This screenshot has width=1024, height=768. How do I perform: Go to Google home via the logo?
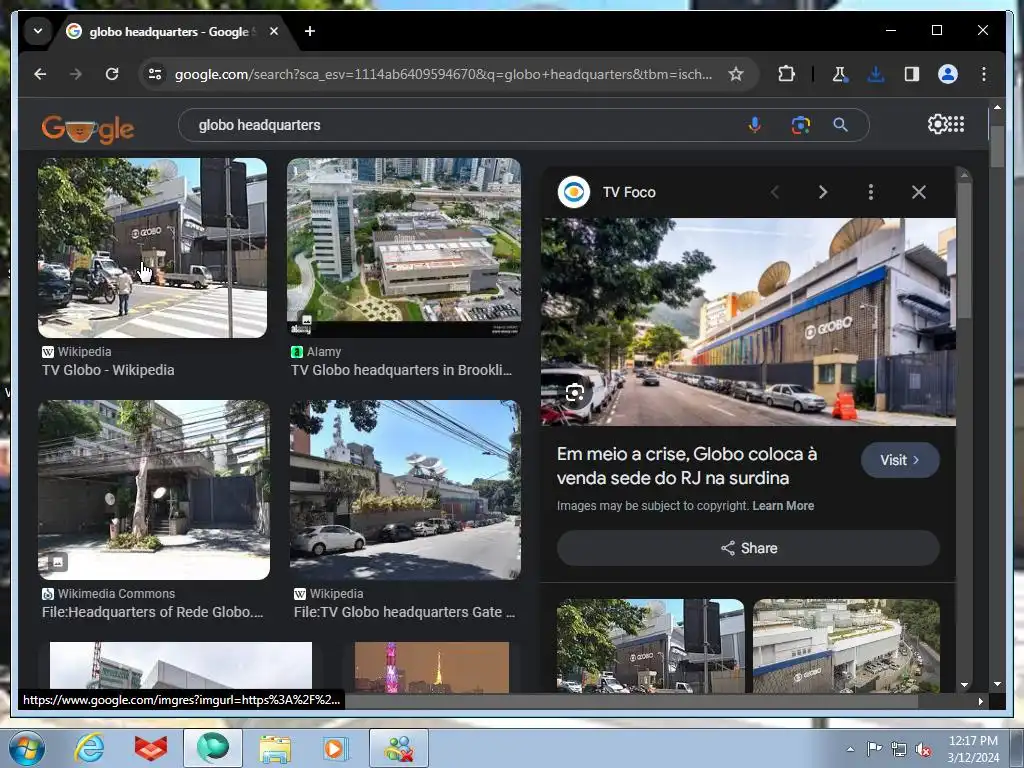(x=88, y=128)
